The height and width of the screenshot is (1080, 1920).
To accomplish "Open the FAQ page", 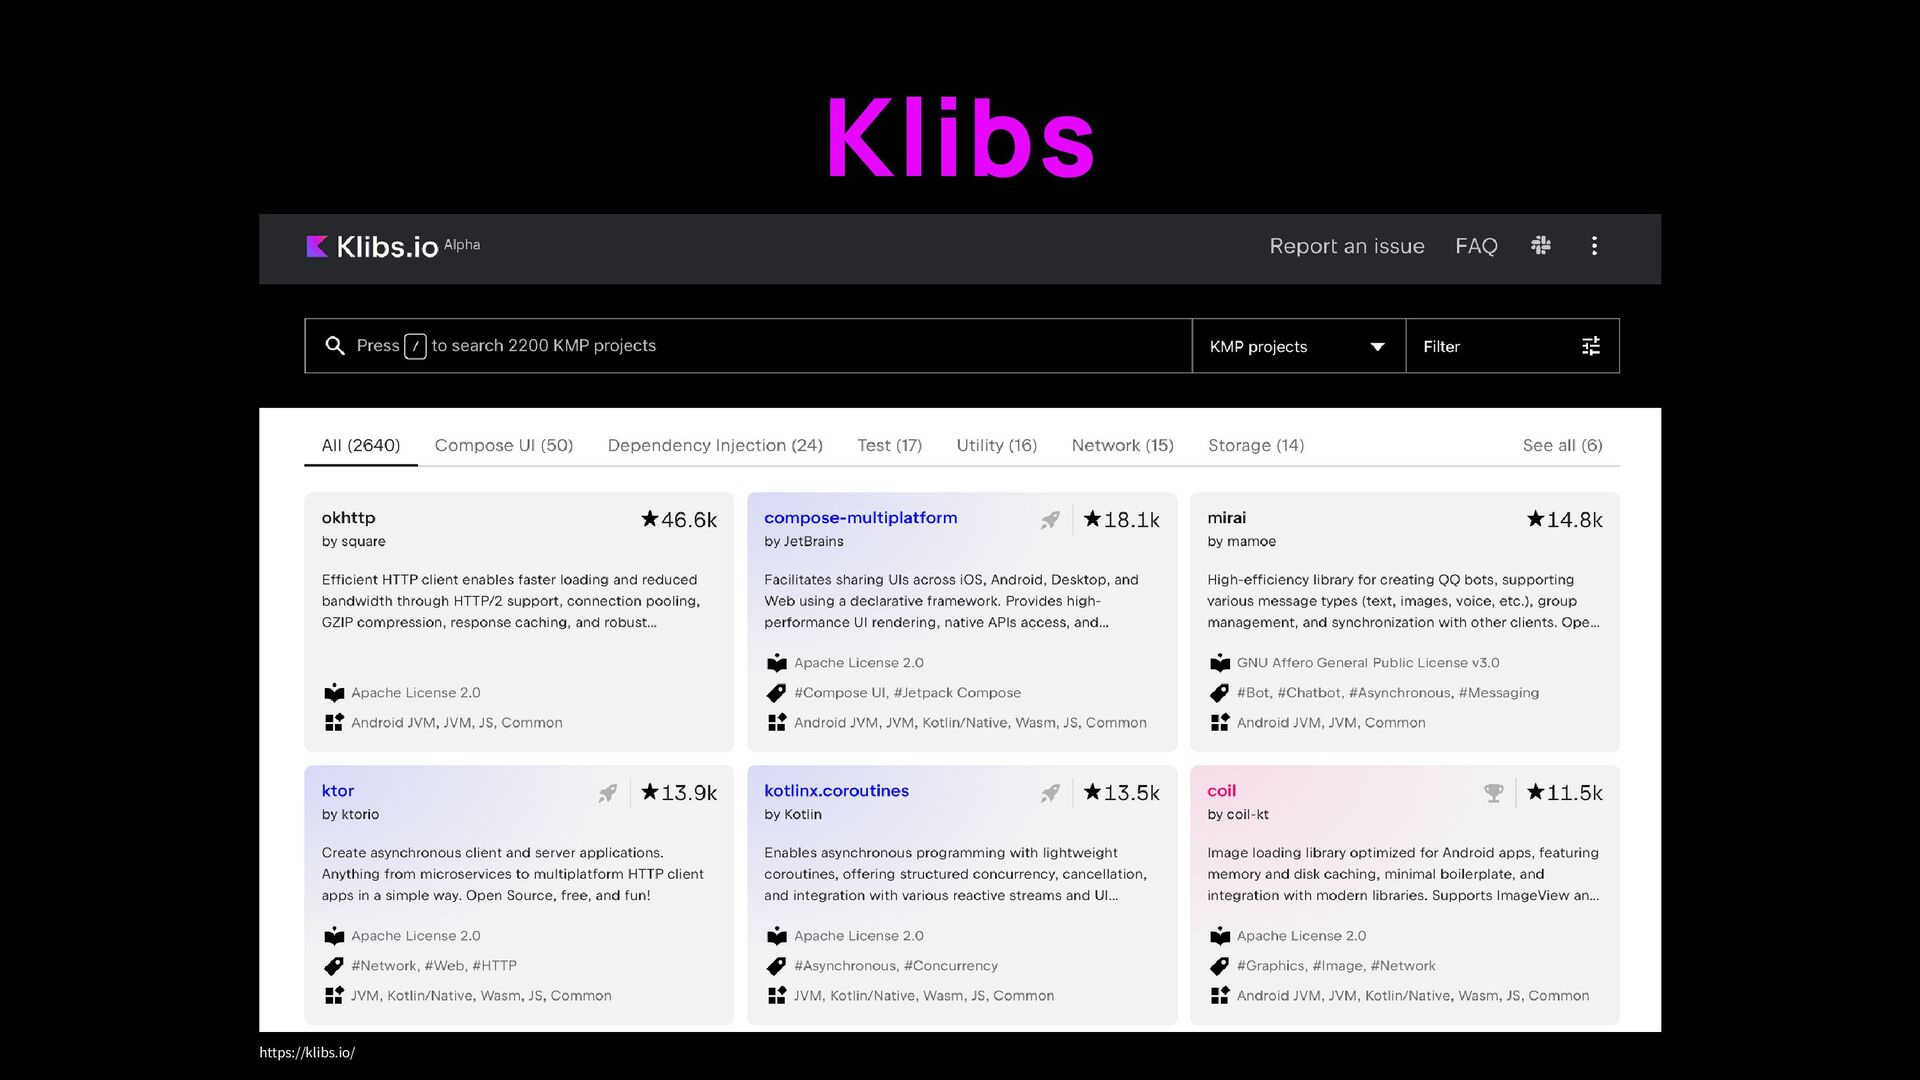I will [x=1476, y=246].
